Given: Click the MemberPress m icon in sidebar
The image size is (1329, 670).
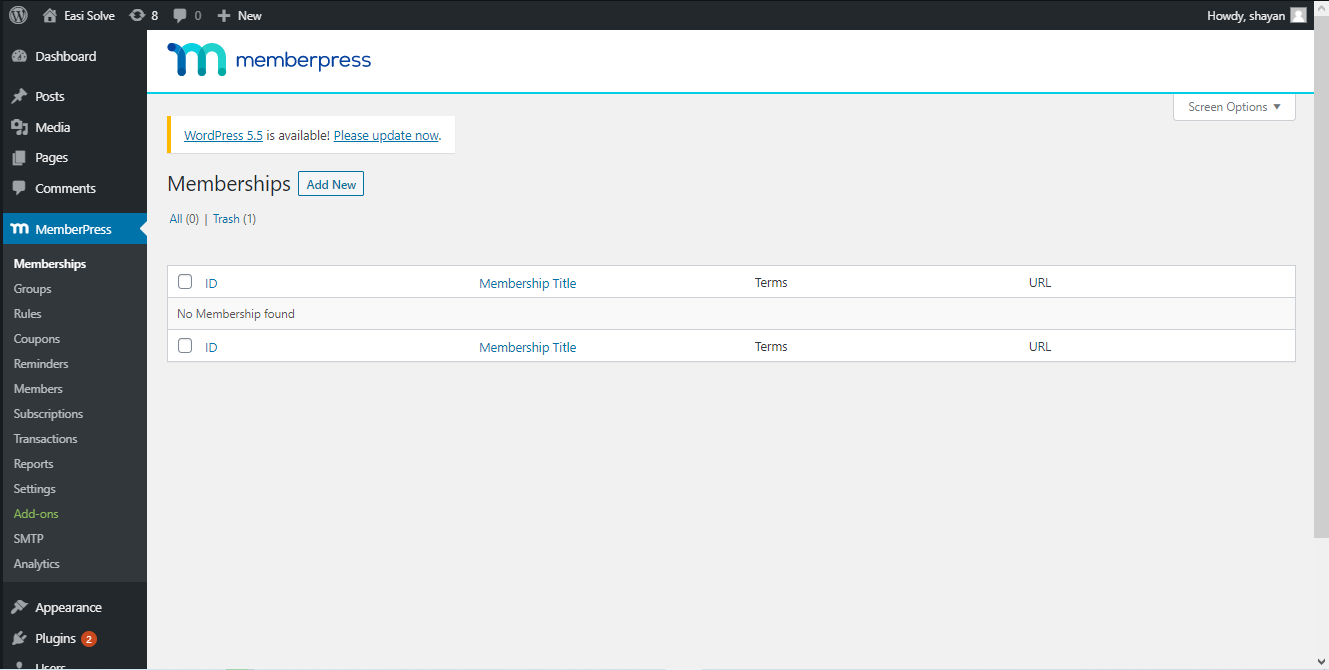Looking at the screenshot, I should pos(19,229).
